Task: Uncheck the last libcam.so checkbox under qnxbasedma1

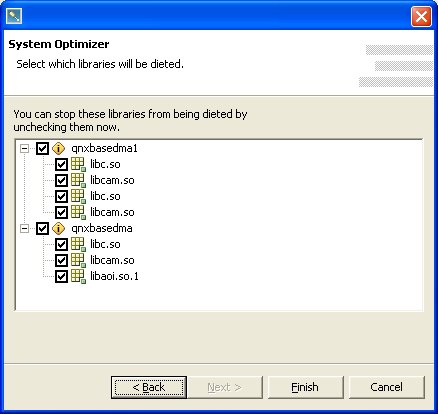Action: [x=61, y=212]
